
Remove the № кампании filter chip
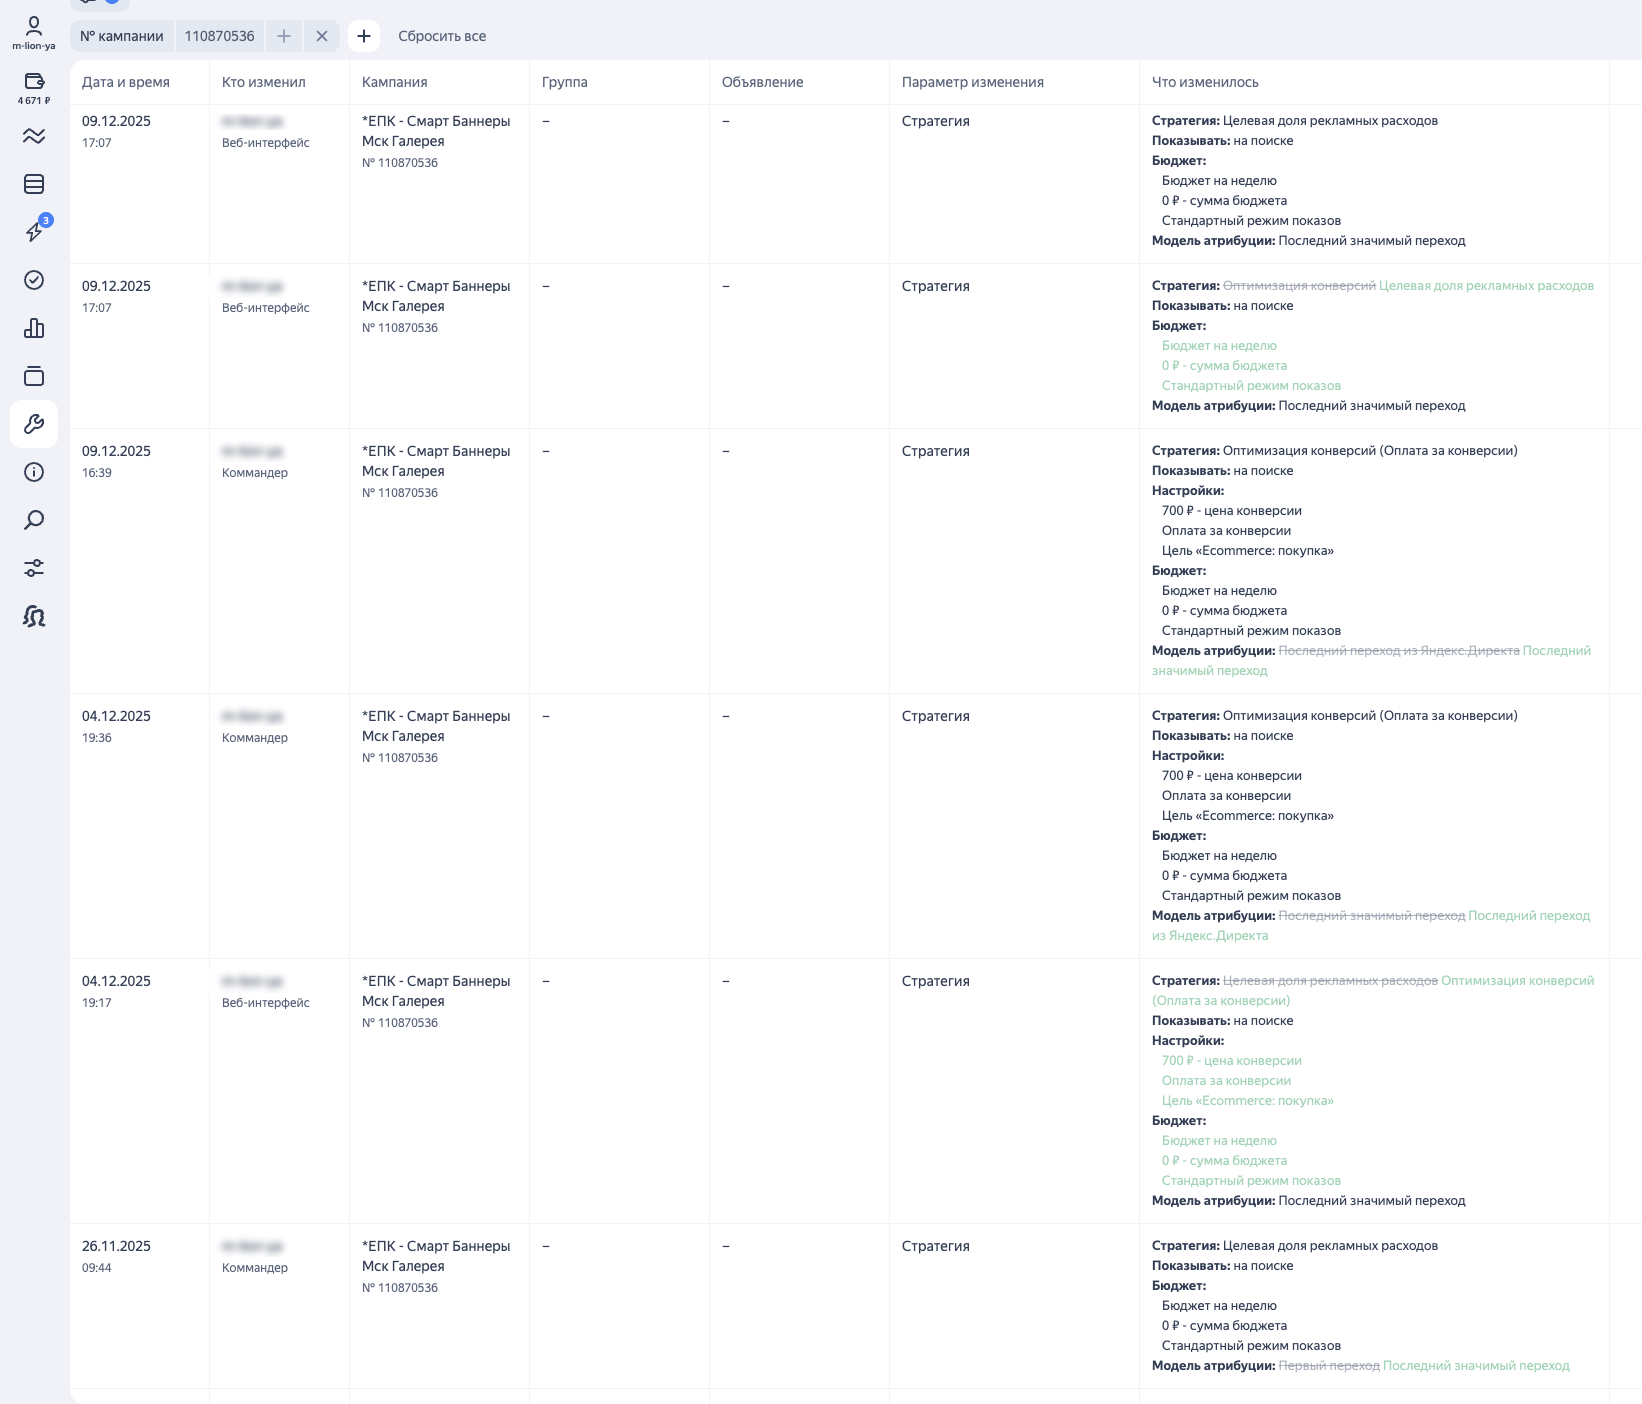[x=322, y=36]
